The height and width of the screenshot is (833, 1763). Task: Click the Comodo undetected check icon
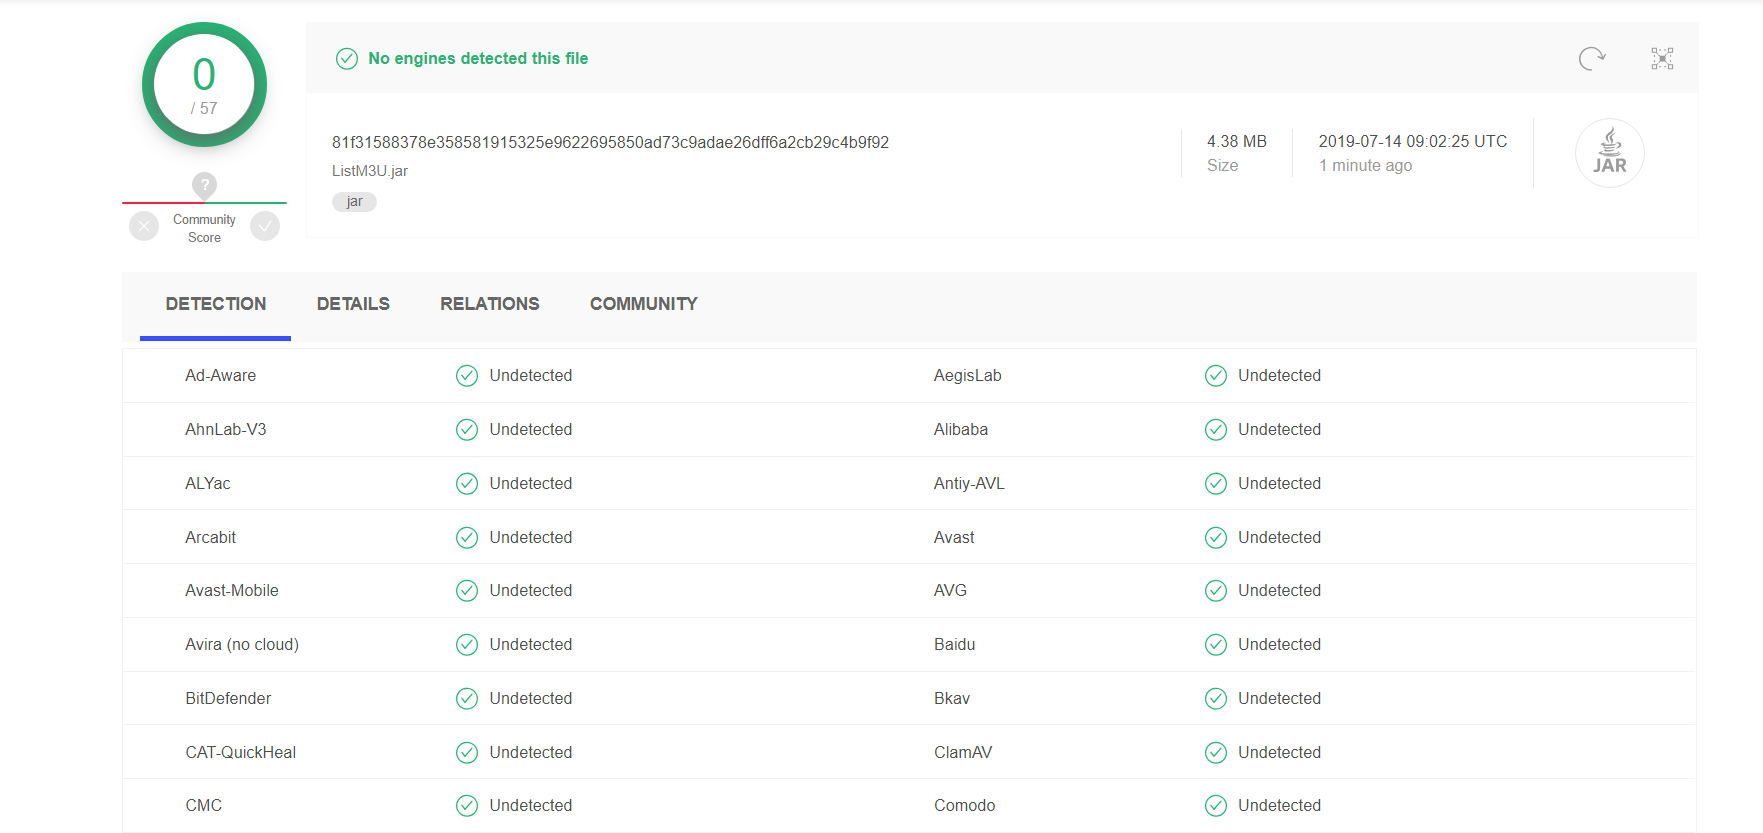pyautogui.click(x=1216, y=806)
